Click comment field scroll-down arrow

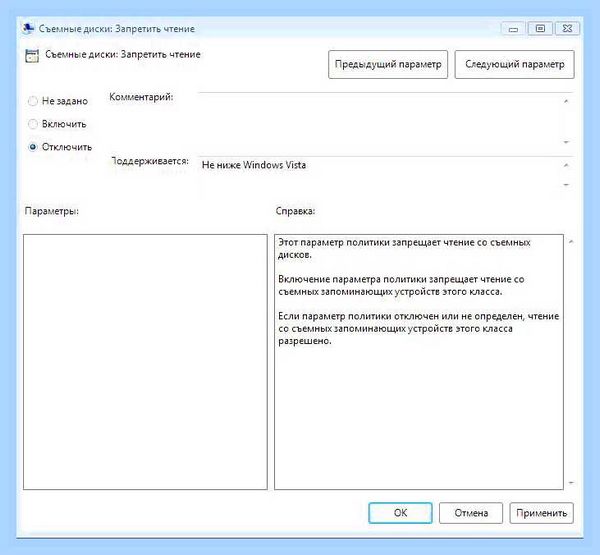pyautogui.click(x=566, y=142)
